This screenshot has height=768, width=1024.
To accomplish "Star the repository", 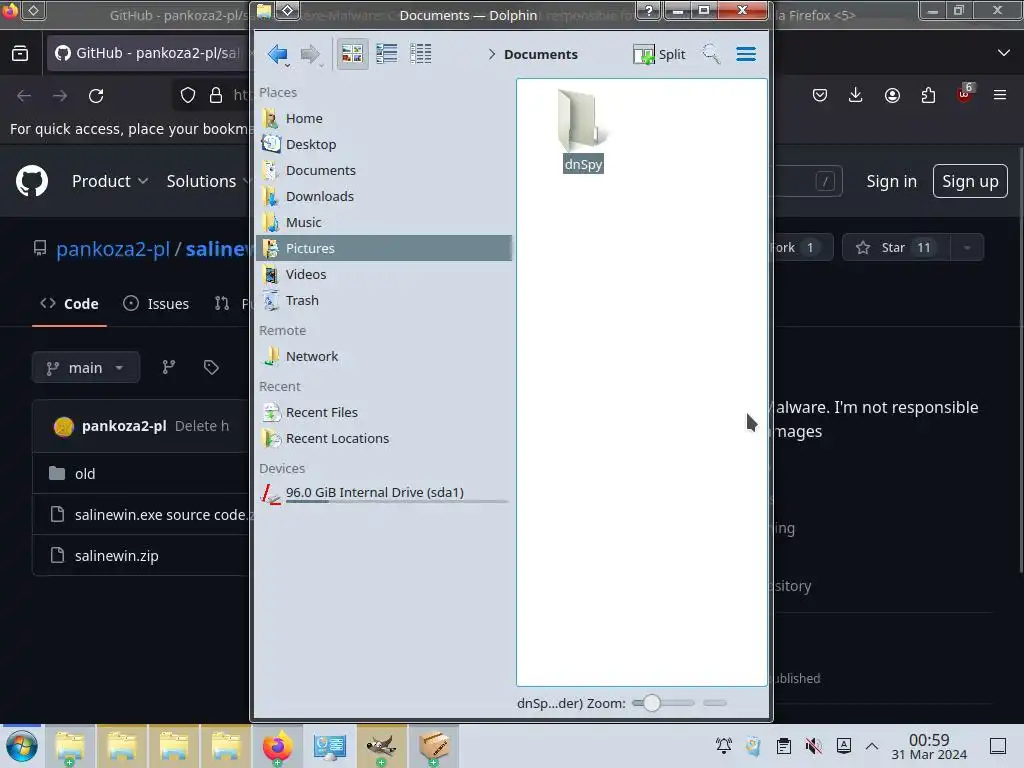I will [896, 248].
